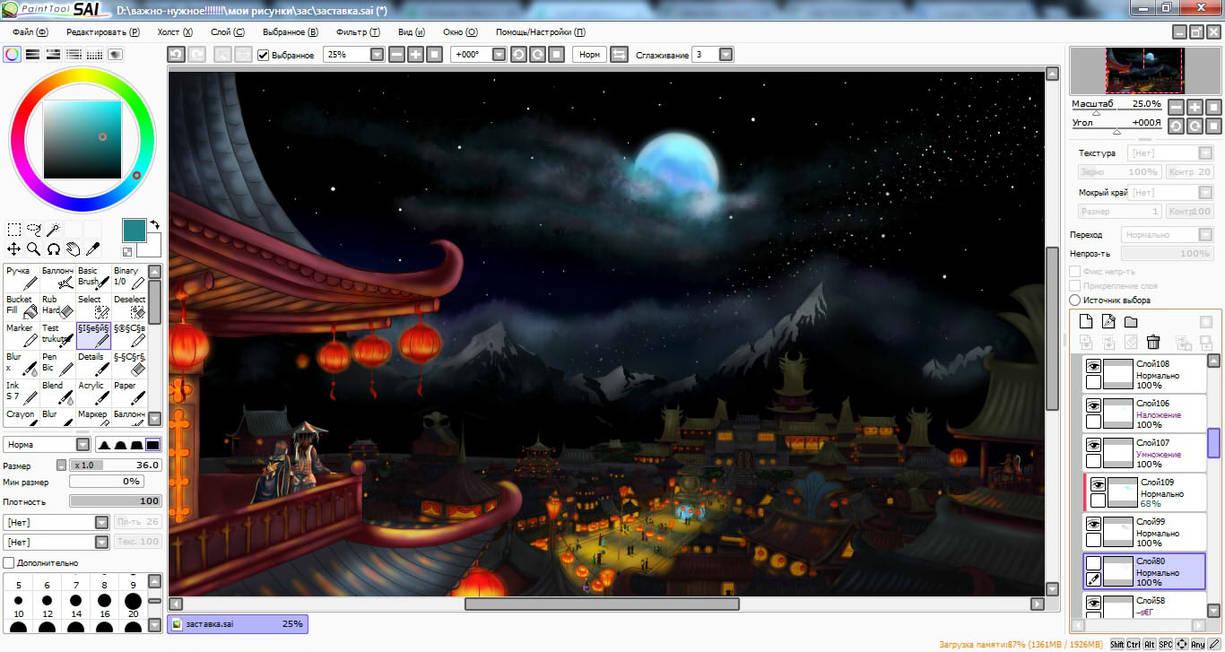Enable the Дополнительно checkbox
Viewport: 1225px width, 652px height.
(9, 563)
